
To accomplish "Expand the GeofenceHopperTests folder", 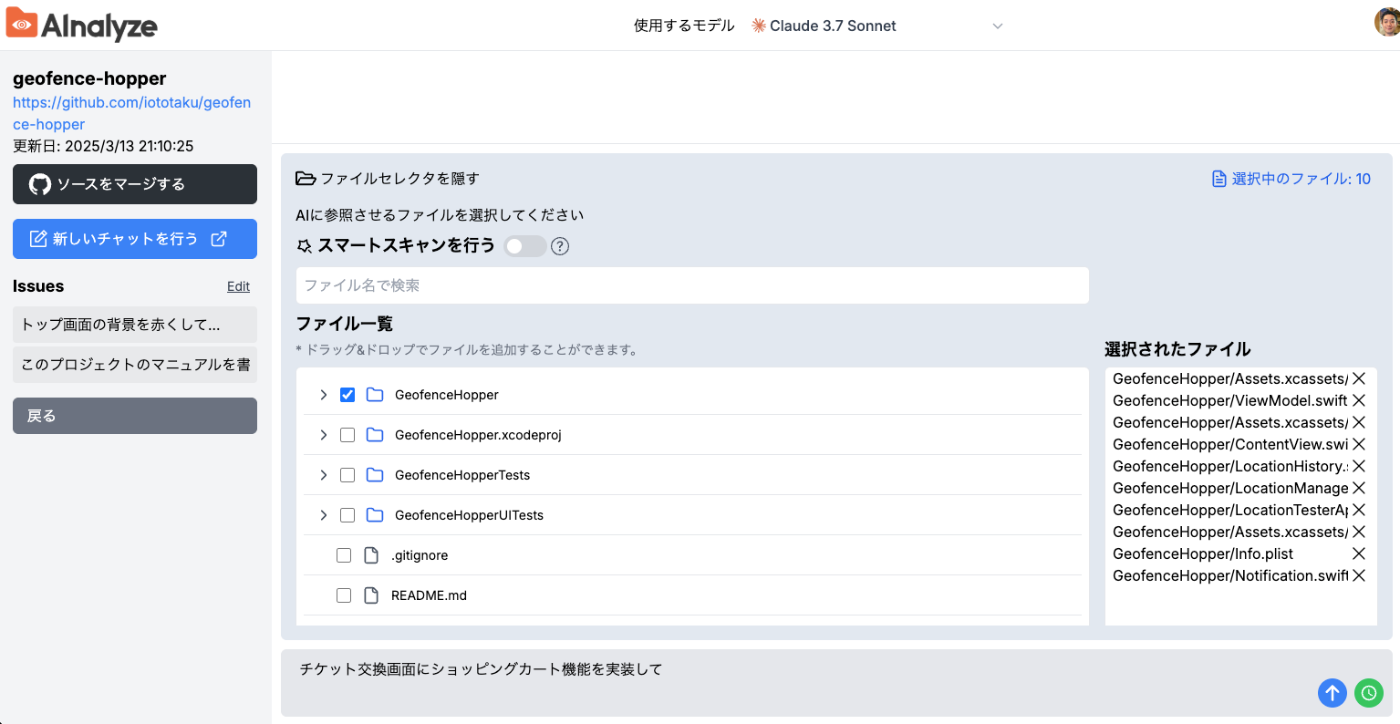I will [x=323, y=475].
